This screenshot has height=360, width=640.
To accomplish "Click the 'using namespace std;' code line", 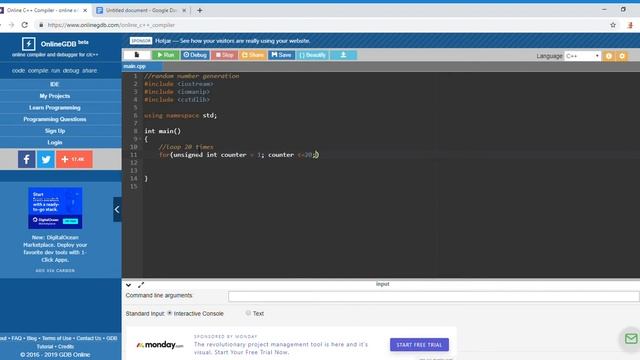I will 180,116.
